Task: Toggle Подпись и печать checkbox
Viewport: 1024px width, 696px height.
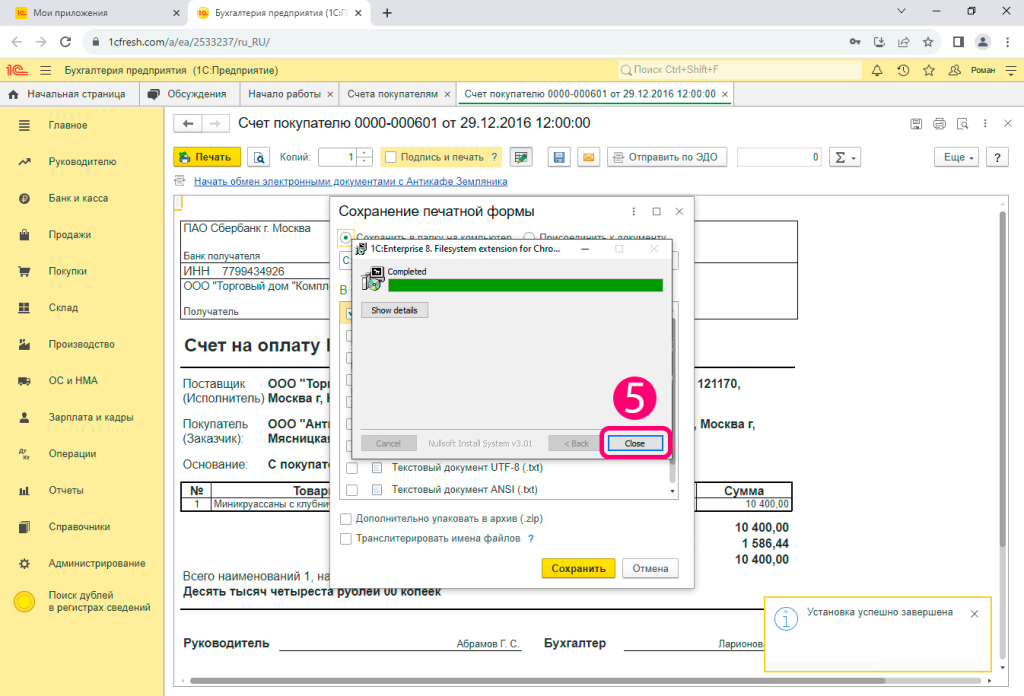Action: (x=391, y=157)
